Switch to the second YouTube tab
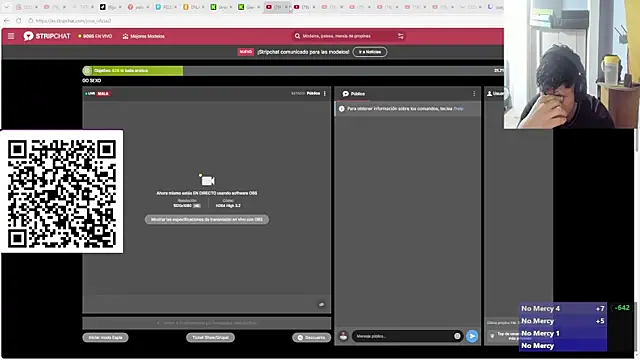Screen dimensions: 640x360 pyautogui.click(x=304, y=7)
